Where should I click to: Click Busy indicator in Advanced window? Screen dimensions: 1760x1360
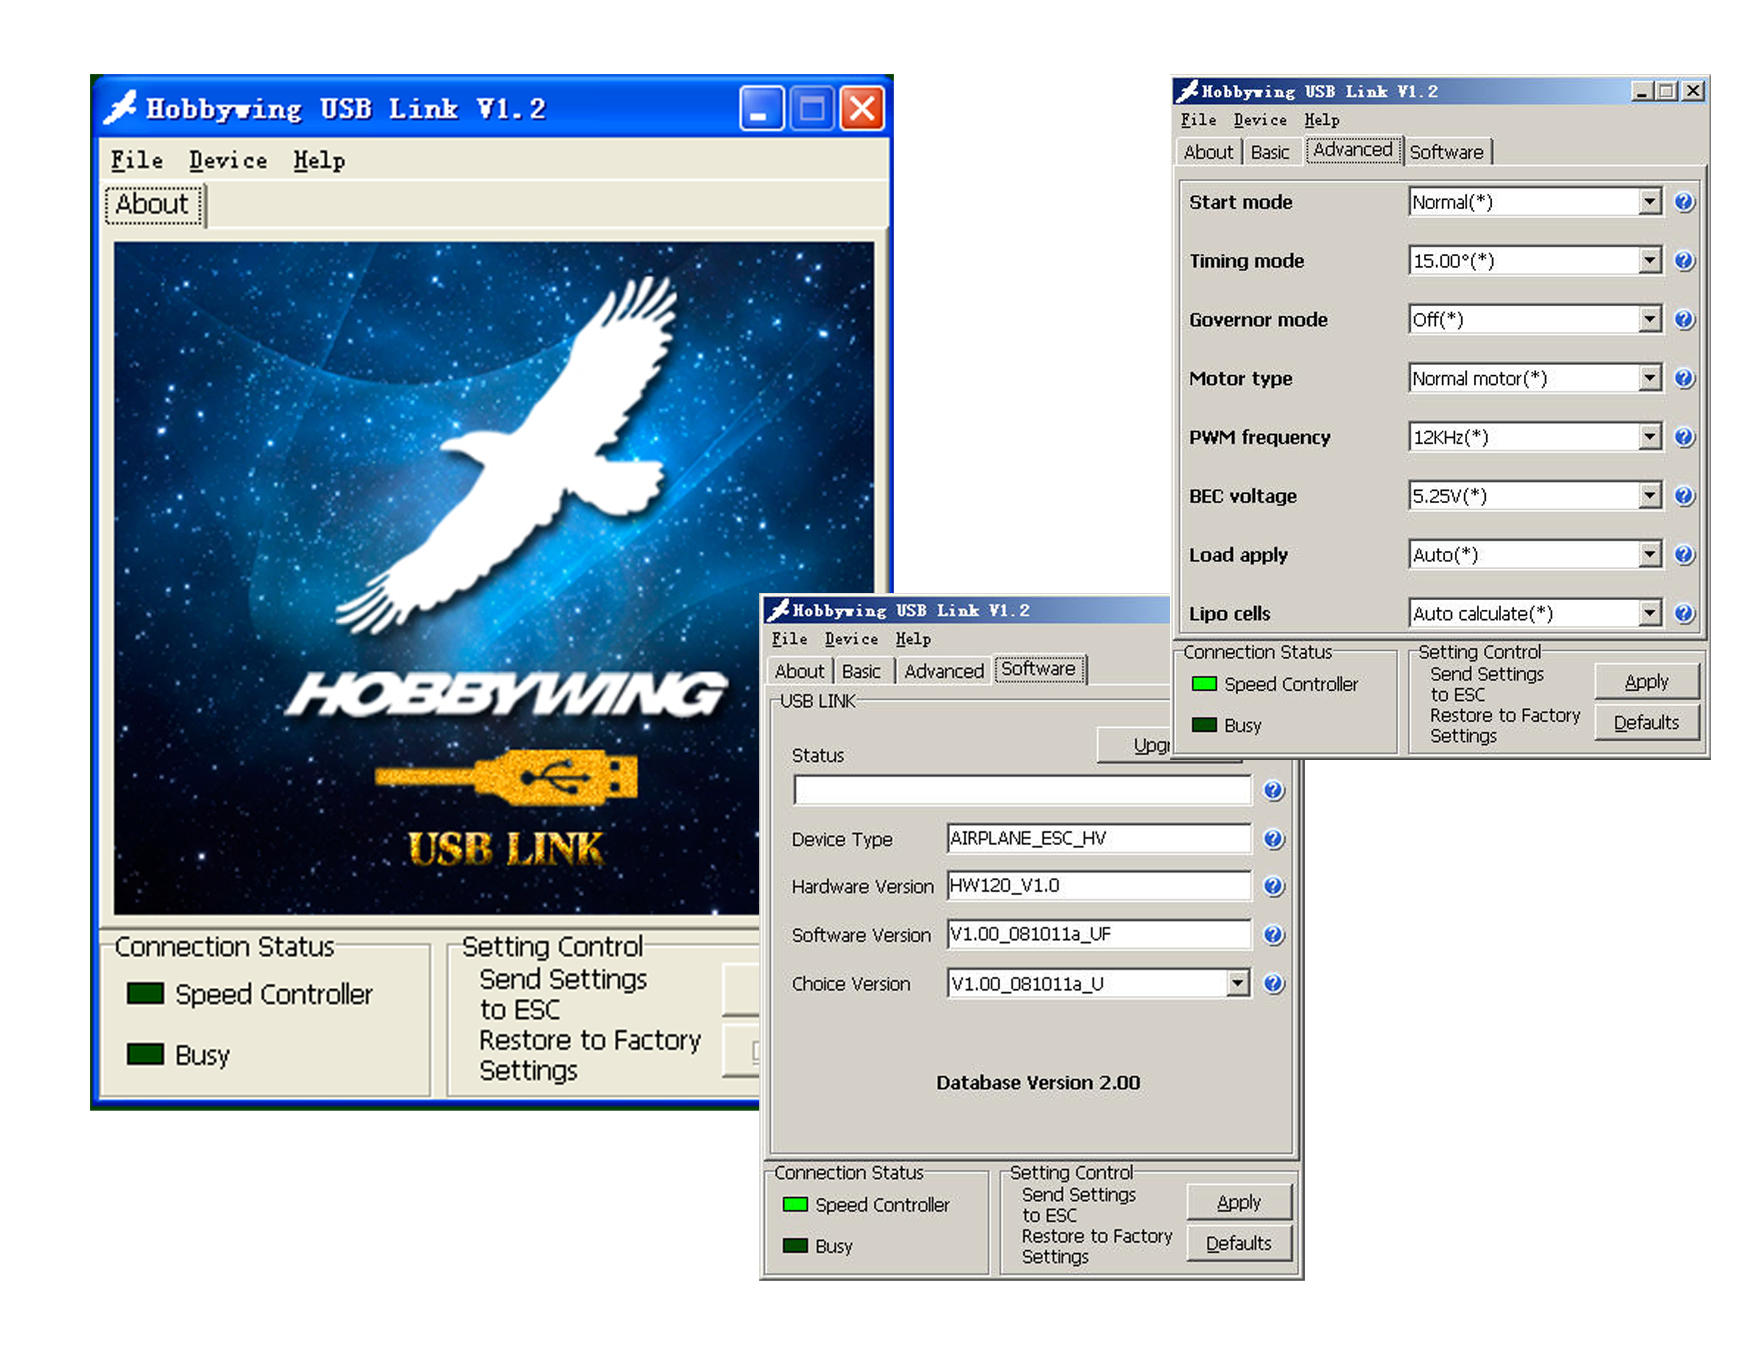[x=1204, y=725]
